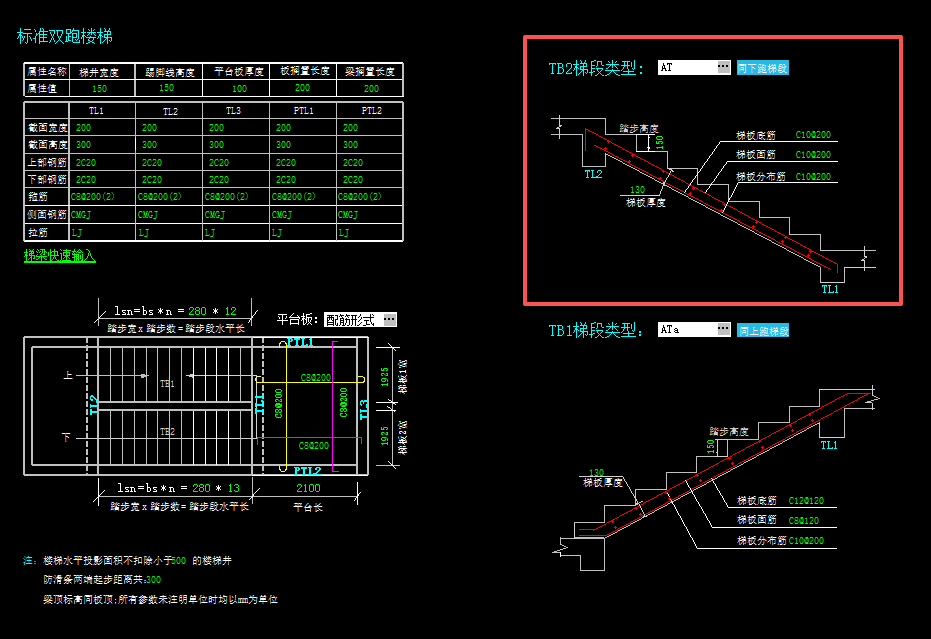Screen dimensions: 931x639
Task: Click the TB2 type field showing AT
Action: [688, 67]
